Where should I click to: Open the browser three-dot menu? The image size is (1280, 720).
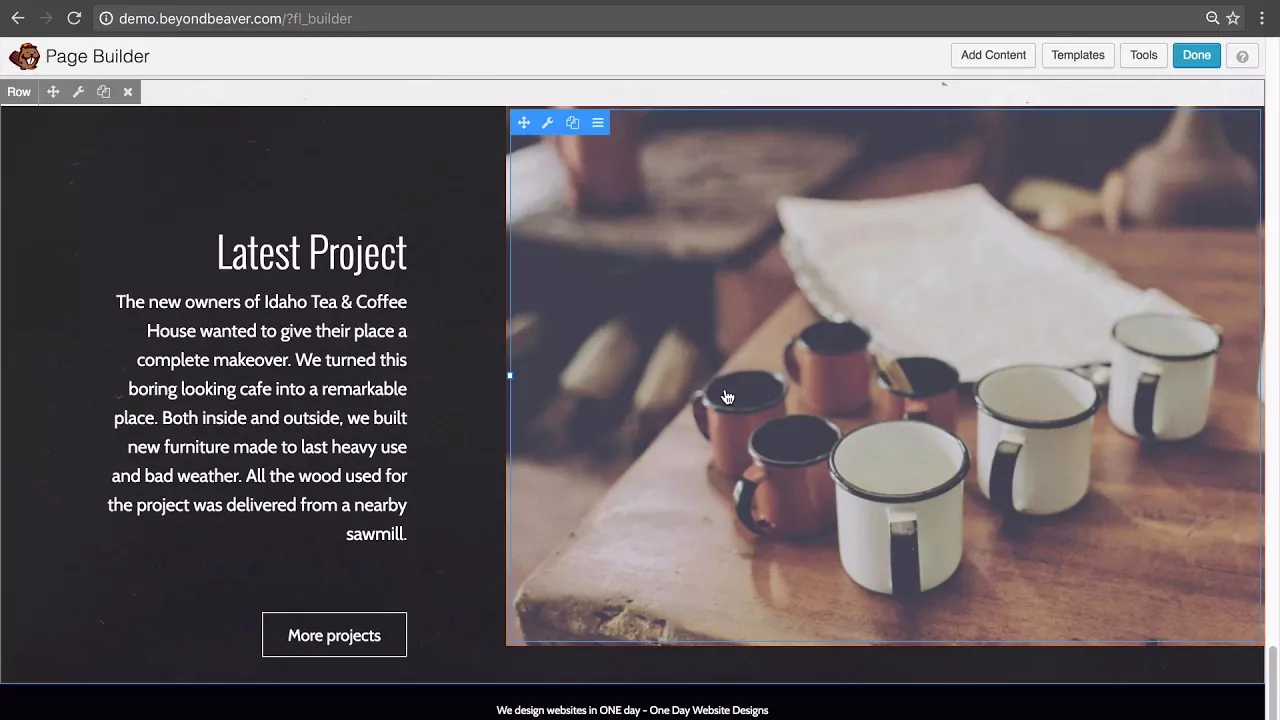point(1262,18)
